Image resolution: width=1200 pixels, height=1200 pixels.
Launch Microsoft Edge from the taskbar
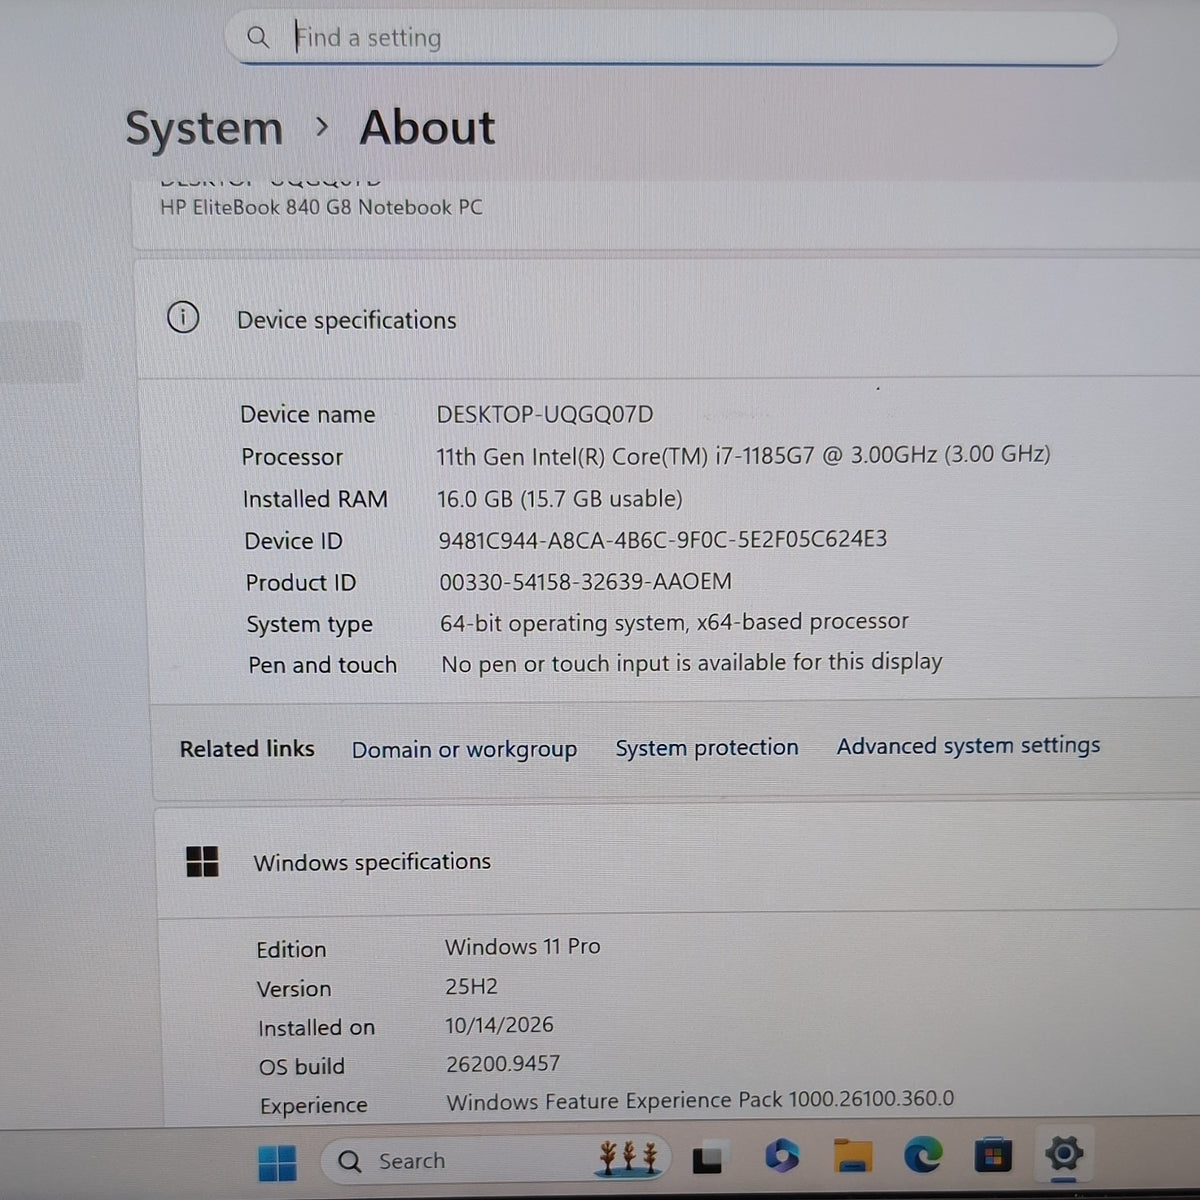(x=923, y=1155)
